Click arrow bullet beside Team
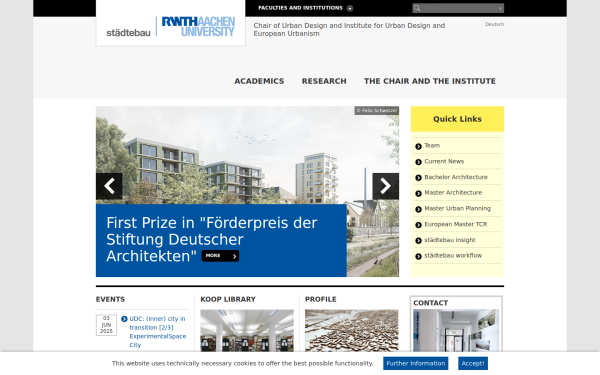Image resolution: width=600 pixels, height=375 pixels. click(x=418, y=146)
